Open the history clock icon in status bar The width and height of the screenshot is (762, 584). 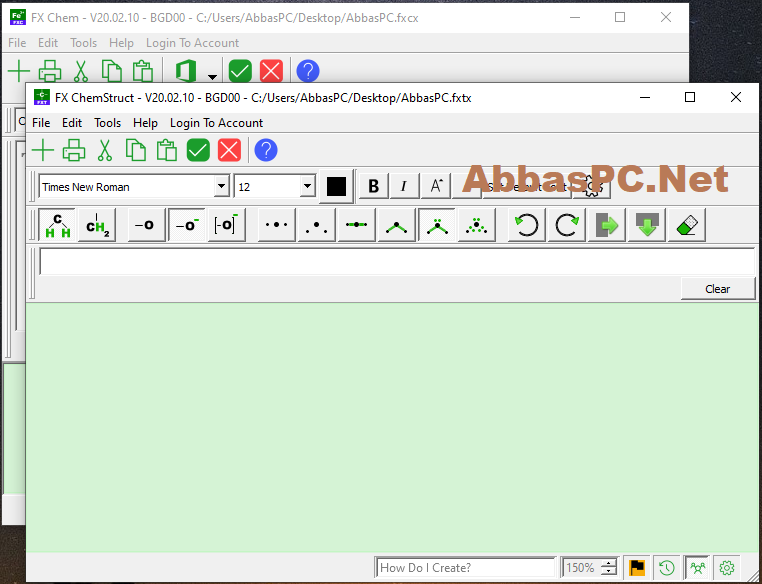666,567
